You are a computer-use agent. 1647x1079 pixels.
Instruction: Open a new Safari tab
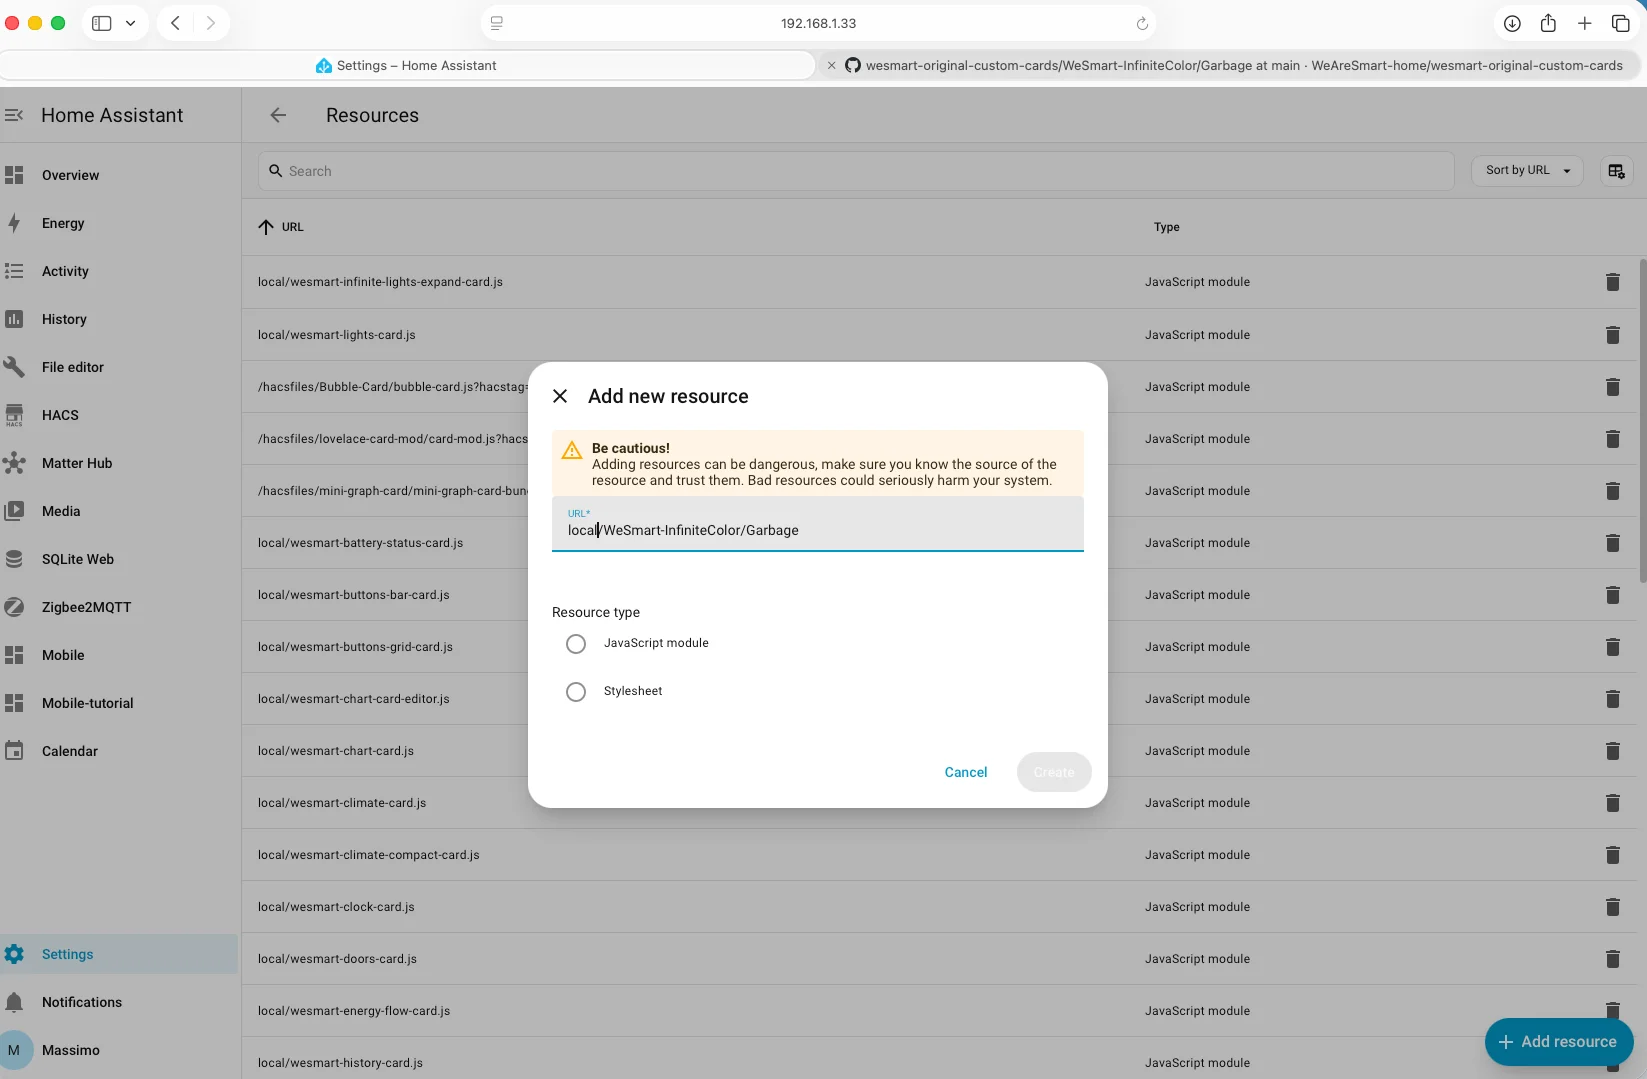tap(1584, 23)
